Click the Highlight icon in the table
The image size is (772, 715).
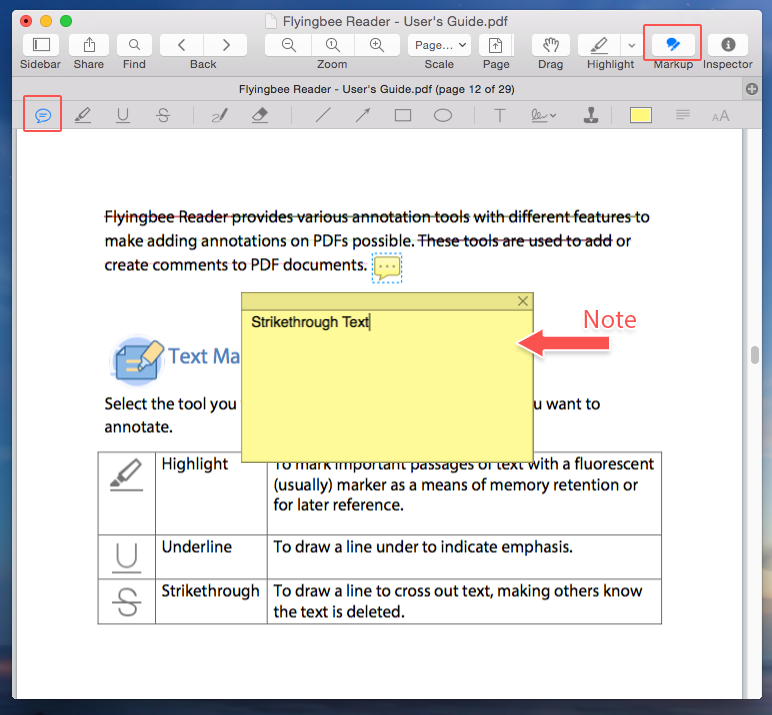[x=127, y=475]
